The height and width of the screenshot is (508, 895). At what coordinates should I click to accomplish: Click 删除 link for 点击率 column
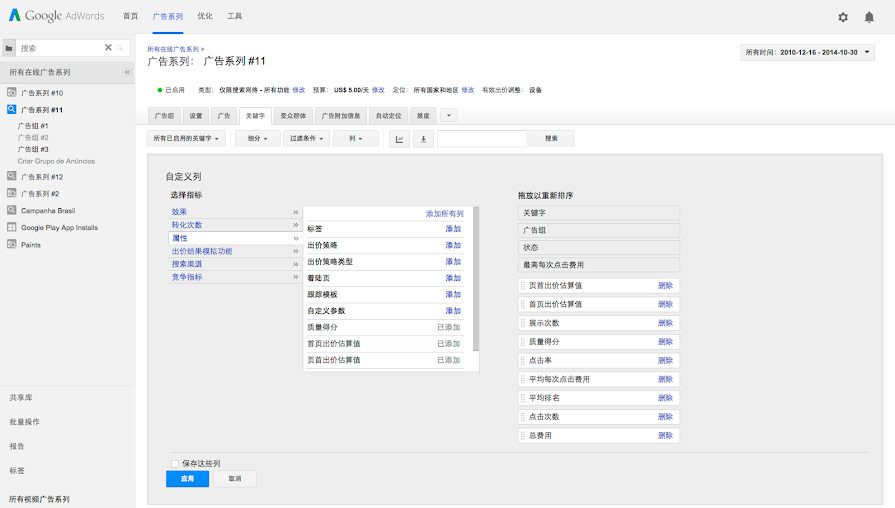tap(665, 361)
